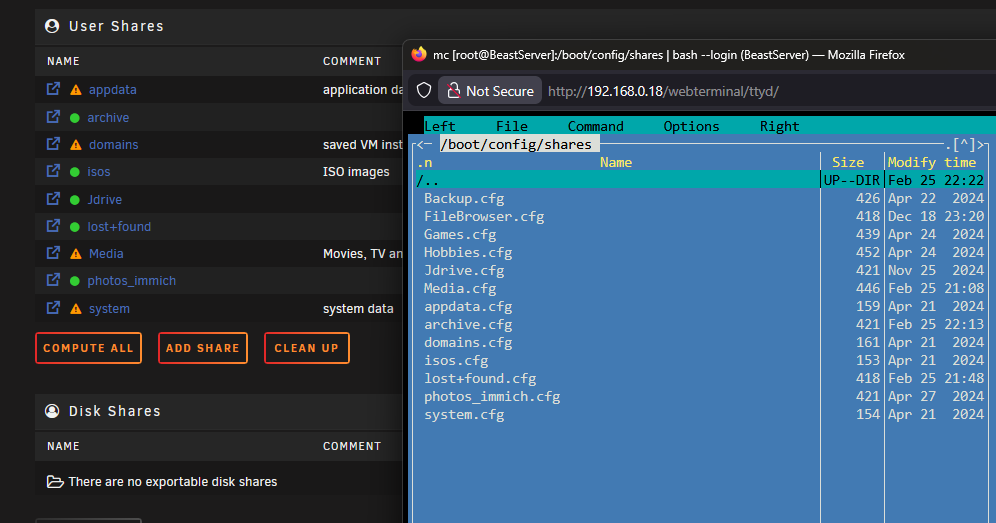Select domains.cfg in the file panel
The image size is (996, 523).
pos(468,343)
